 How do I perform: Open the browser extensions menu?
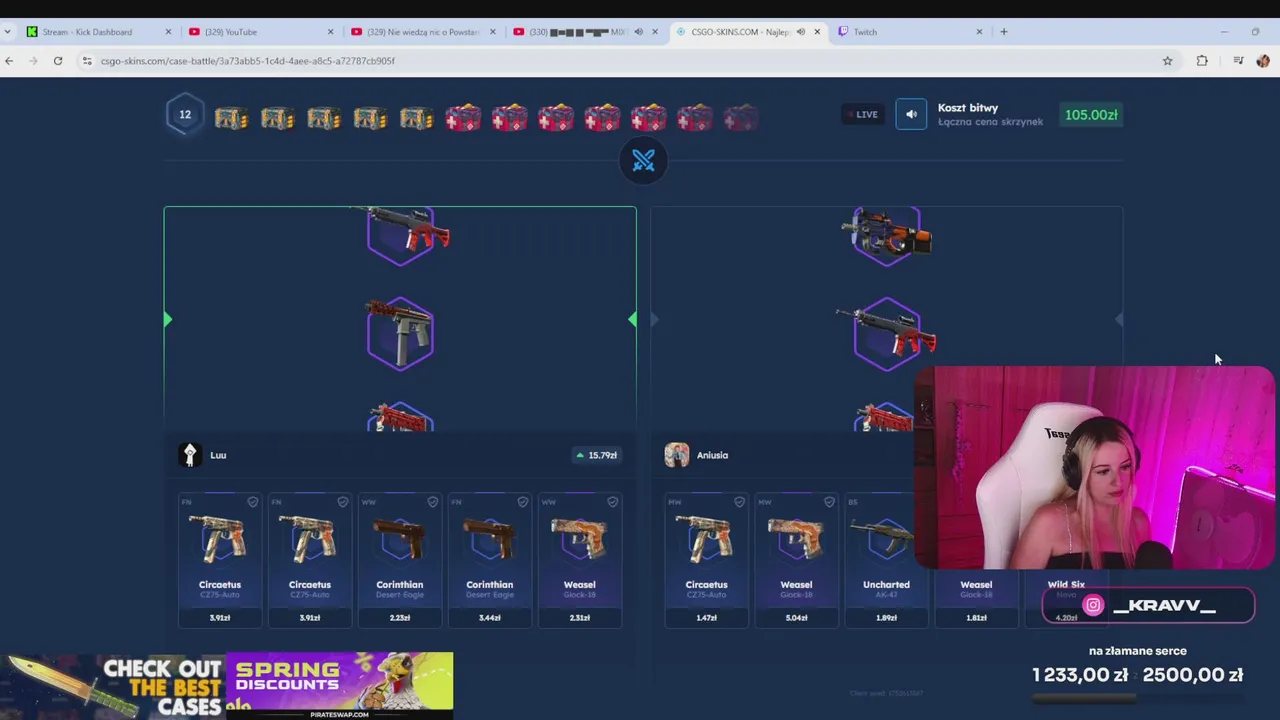pos(1202,61)
